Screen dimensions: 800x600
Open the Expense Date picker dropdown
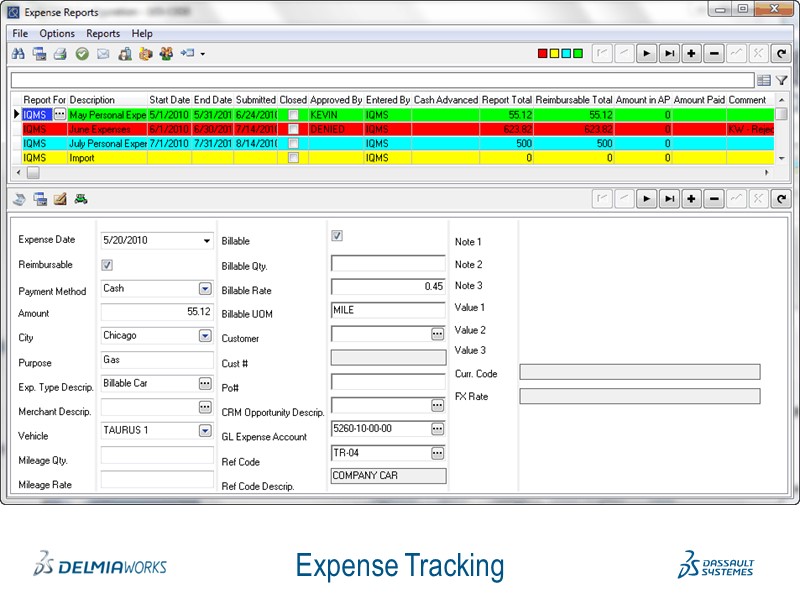click(207, 241)
